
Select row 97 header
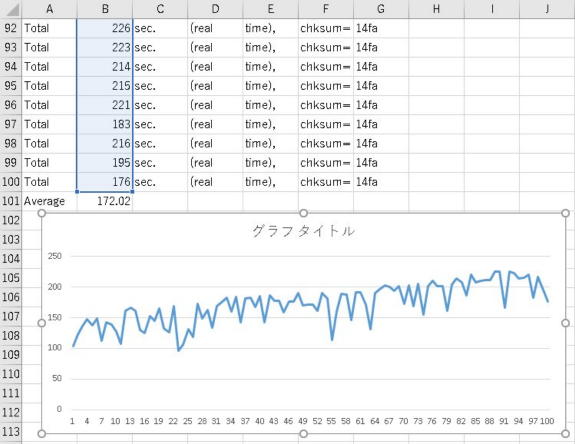11,124
